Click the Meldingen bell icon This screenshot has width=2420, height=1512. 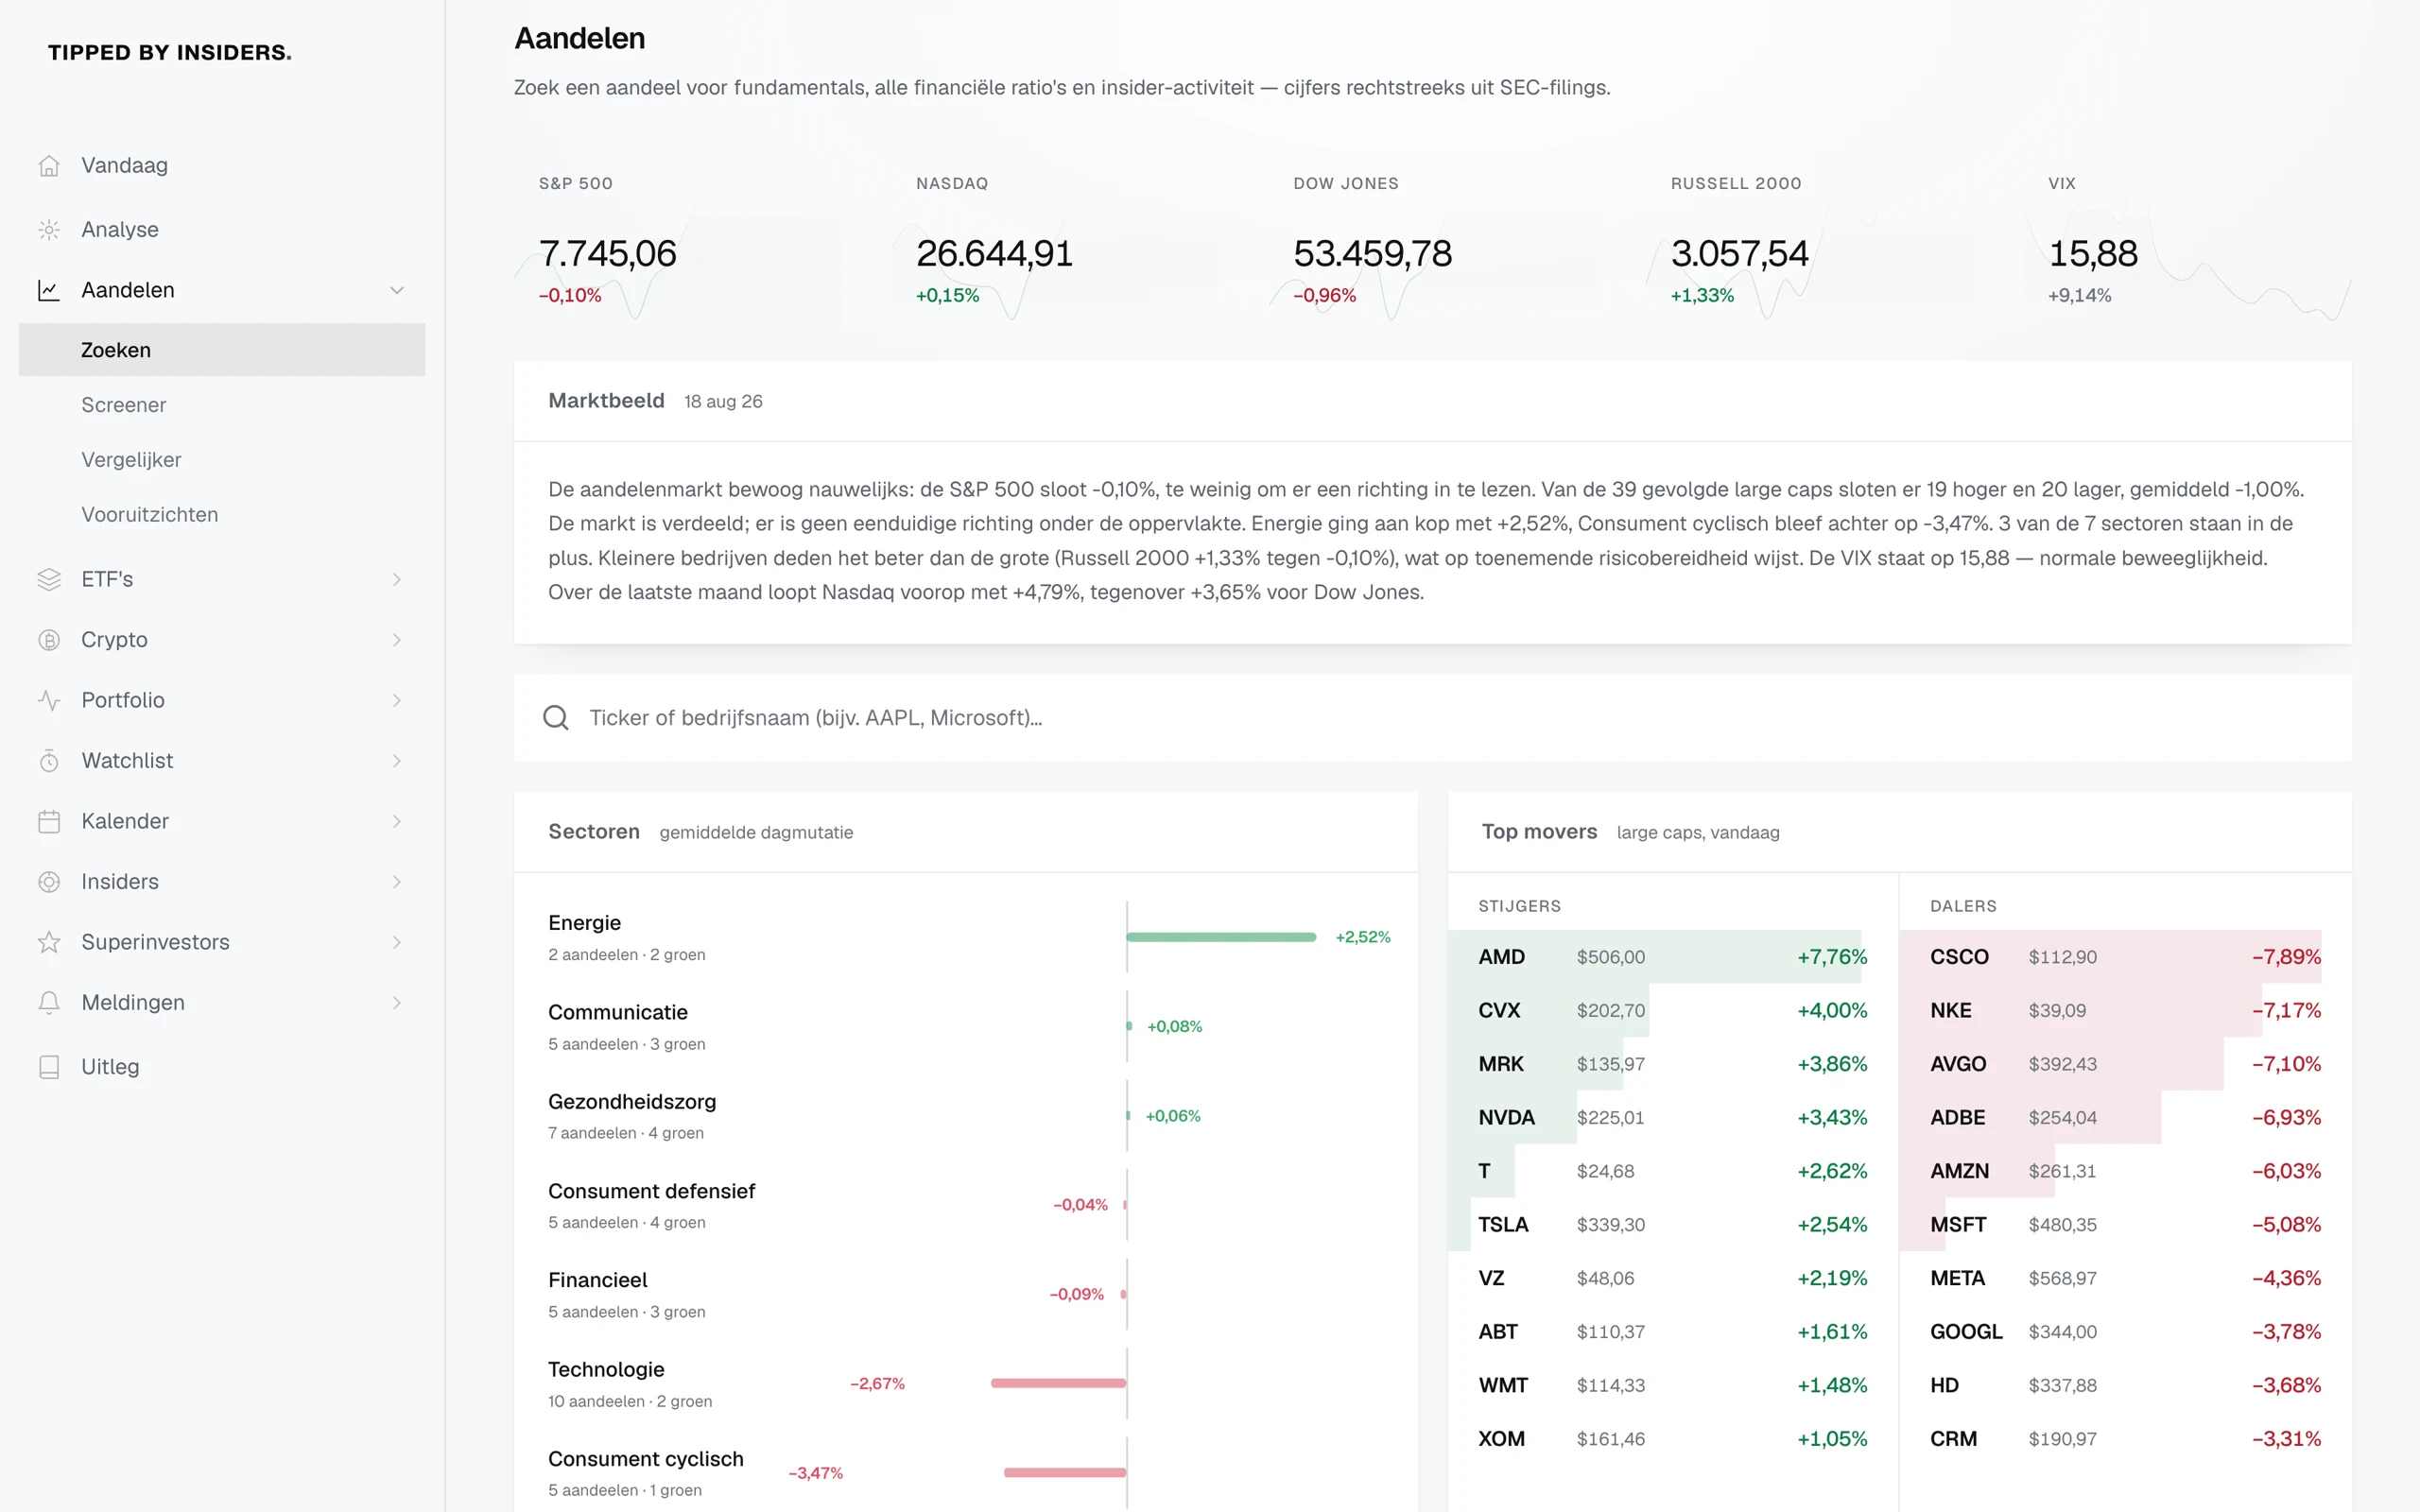[x=49, y=1003]
